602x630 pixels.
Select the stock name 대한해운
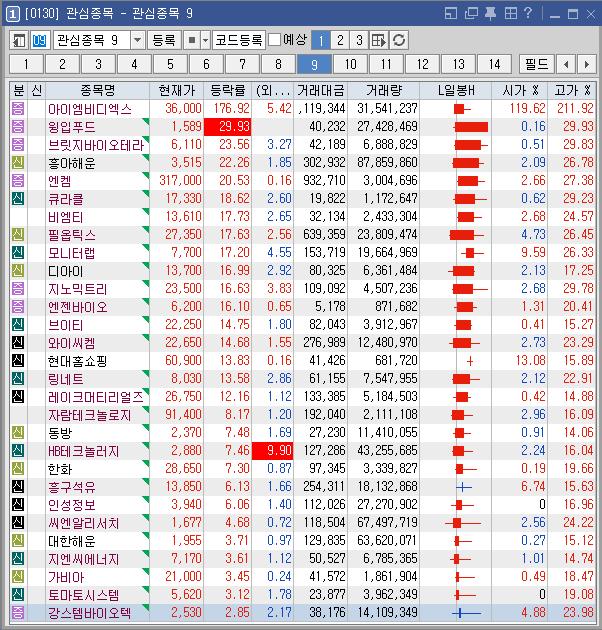coord(72,541)
